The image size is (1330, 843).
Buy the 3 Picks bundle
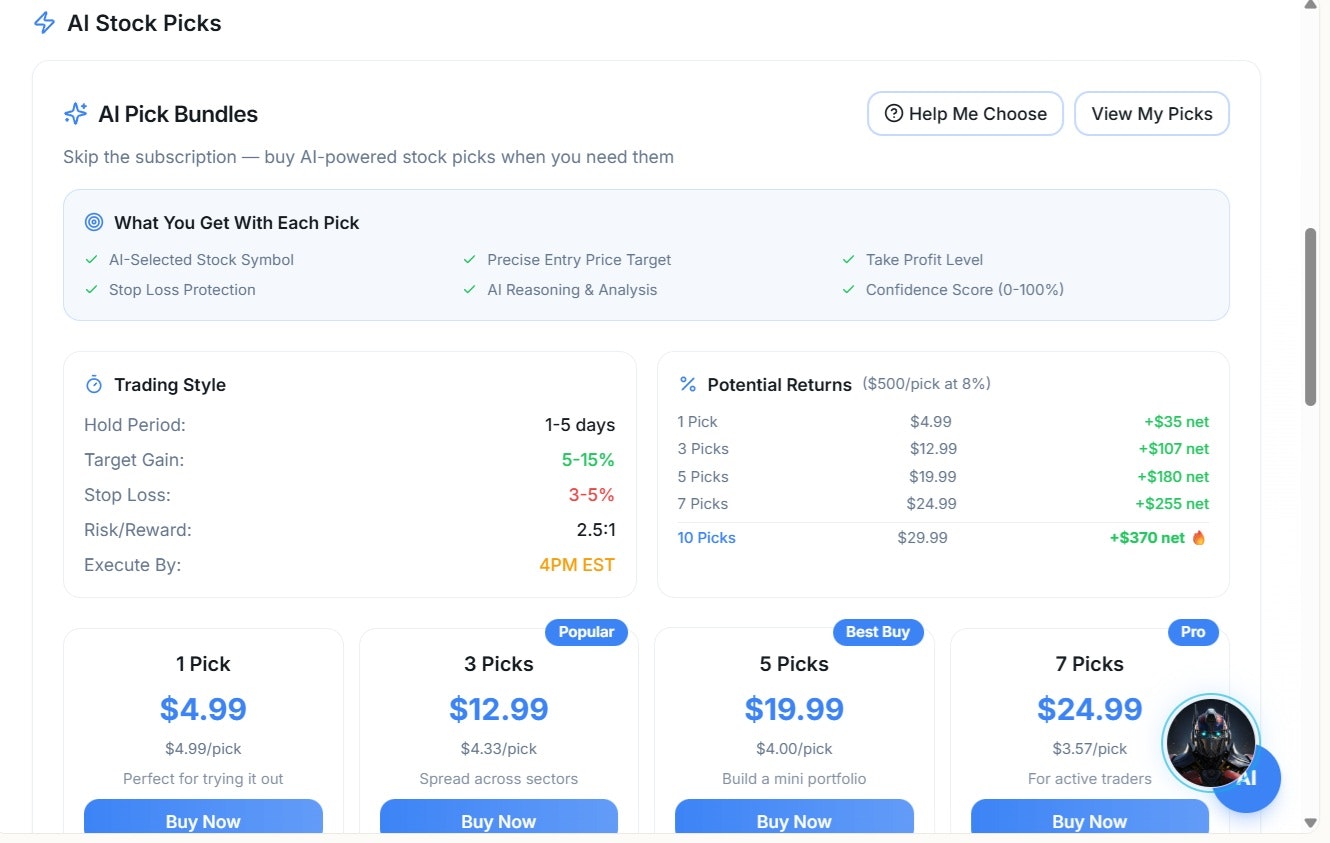click(499, 818)
